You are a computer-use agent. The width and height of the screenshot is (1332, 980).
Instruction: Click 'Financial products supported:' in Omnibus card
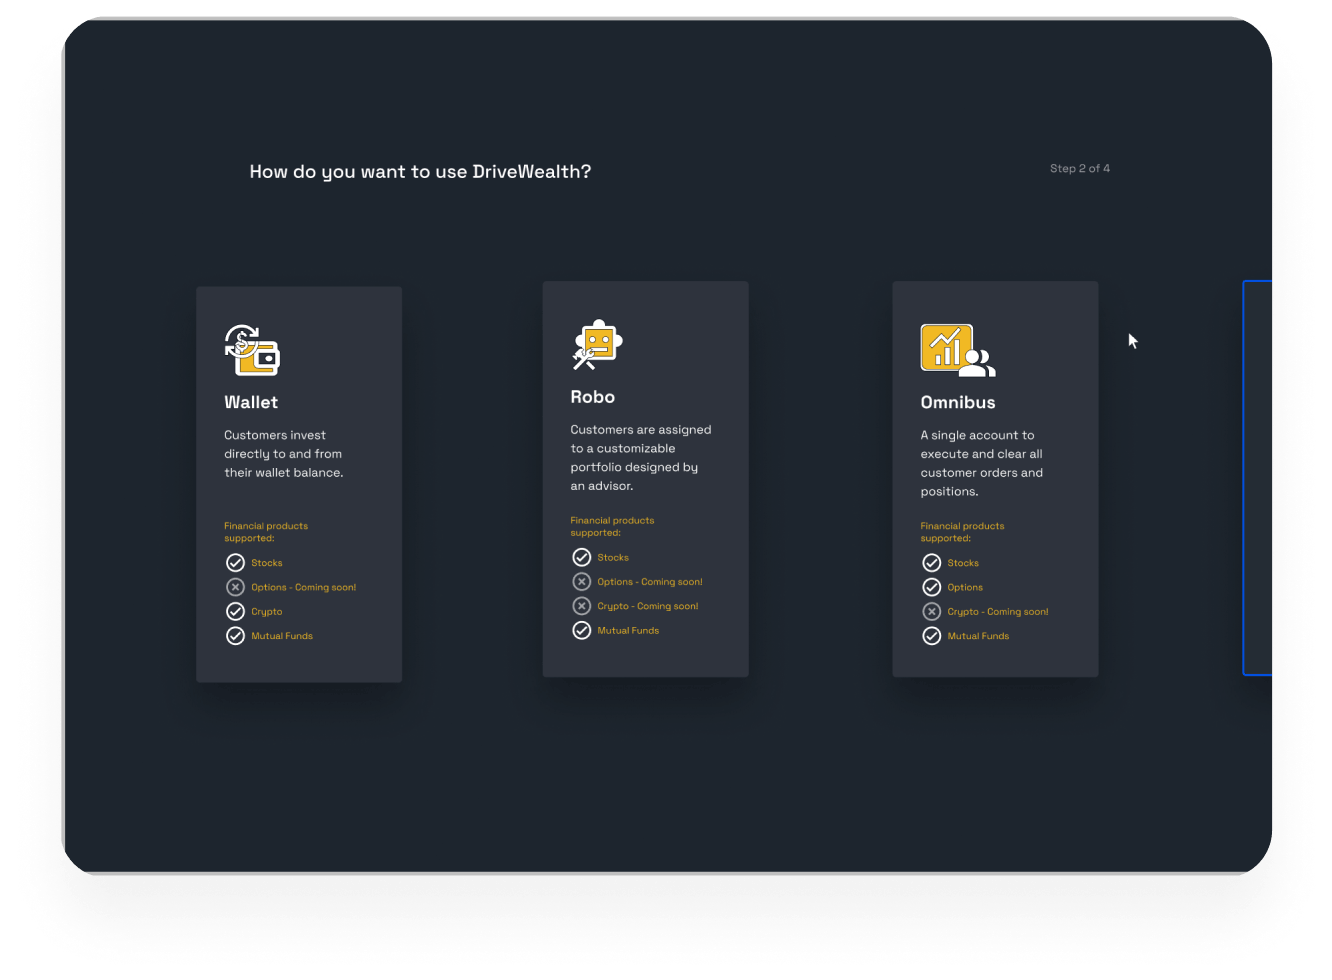(962, 532)
